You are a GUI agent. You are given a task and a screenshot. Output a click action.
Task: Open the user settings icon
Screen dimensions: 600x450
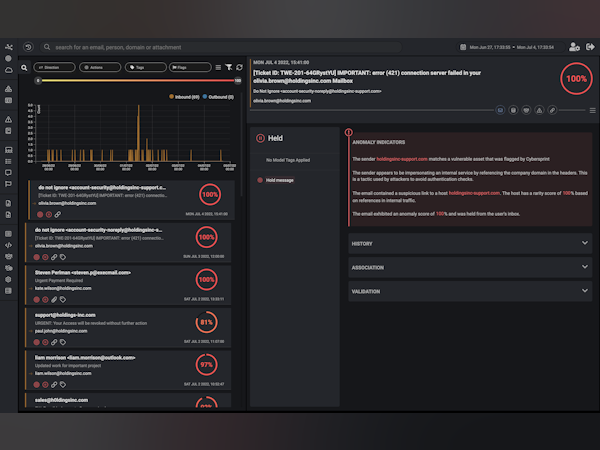(x=574, y=47)
